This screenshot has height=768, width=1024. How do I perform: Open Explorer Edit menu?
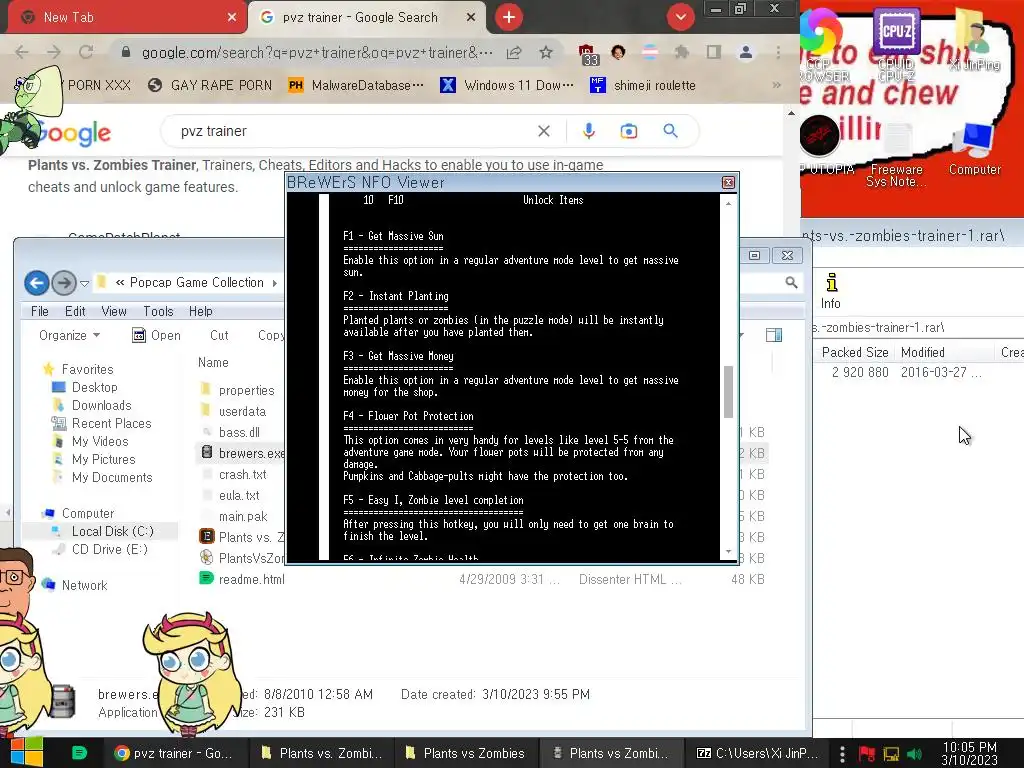coord(75,312)
